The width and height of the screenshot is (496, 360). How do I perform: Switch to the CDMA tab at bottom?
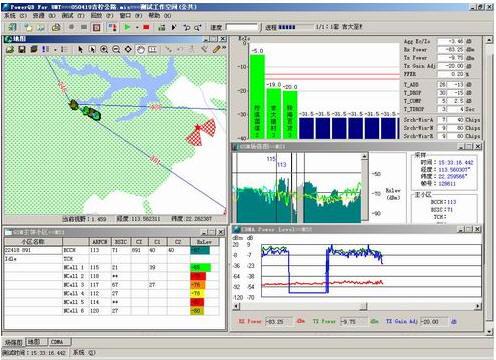[x=57, y=342]
